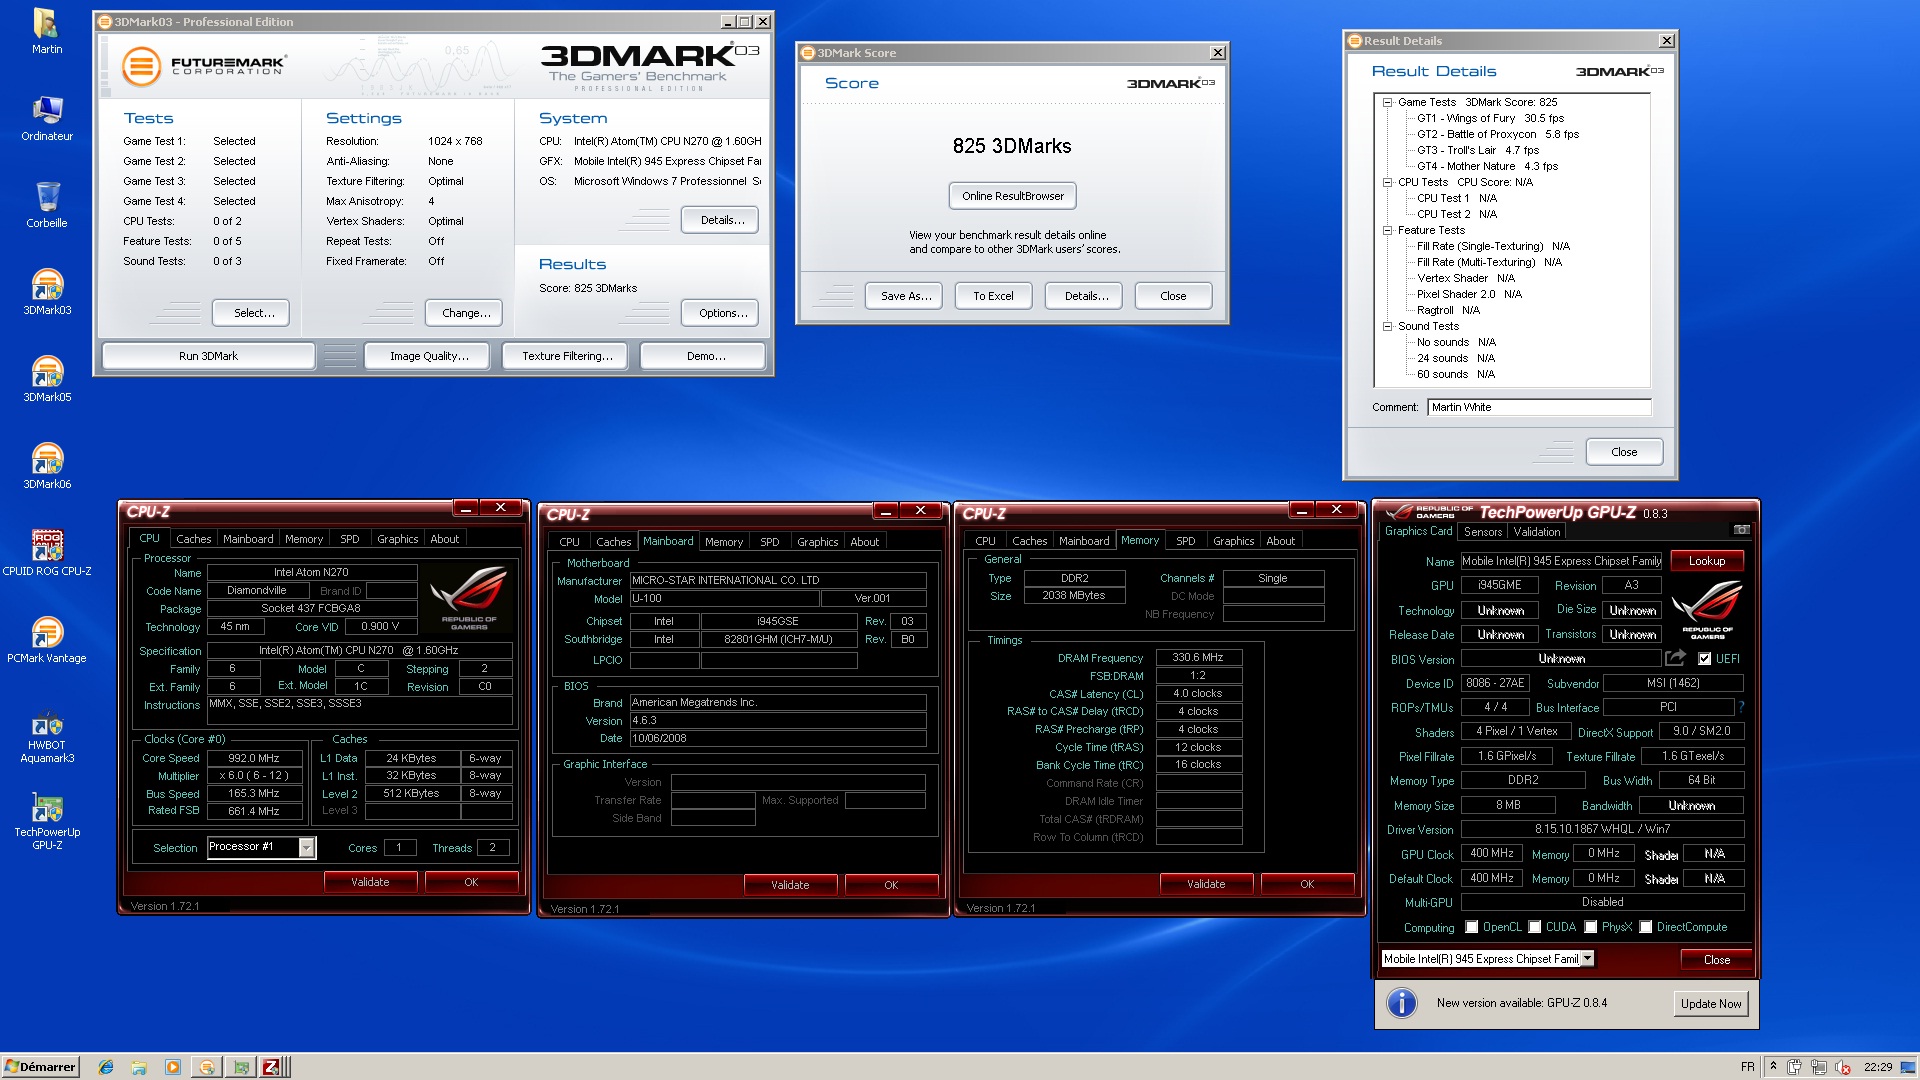Toggle the OpenCL checkbox in GPU-Z

coord(1471,927)
